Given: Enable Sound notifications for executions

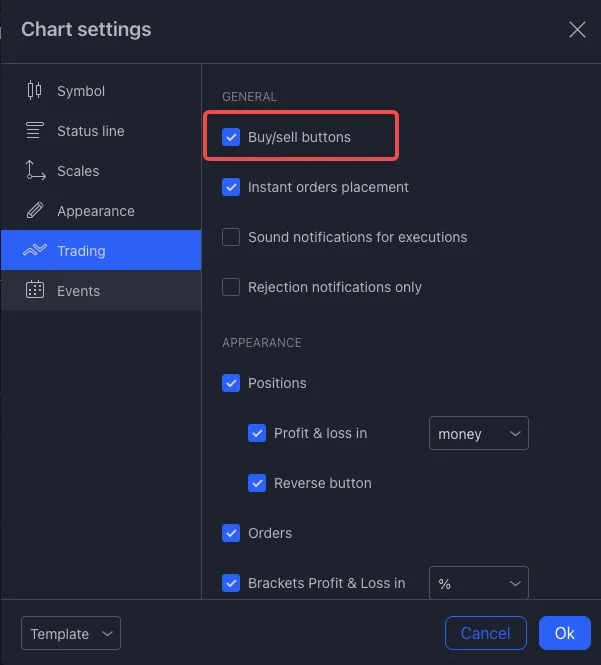Looking at the screenshot, I should click(x=231, y=237).
